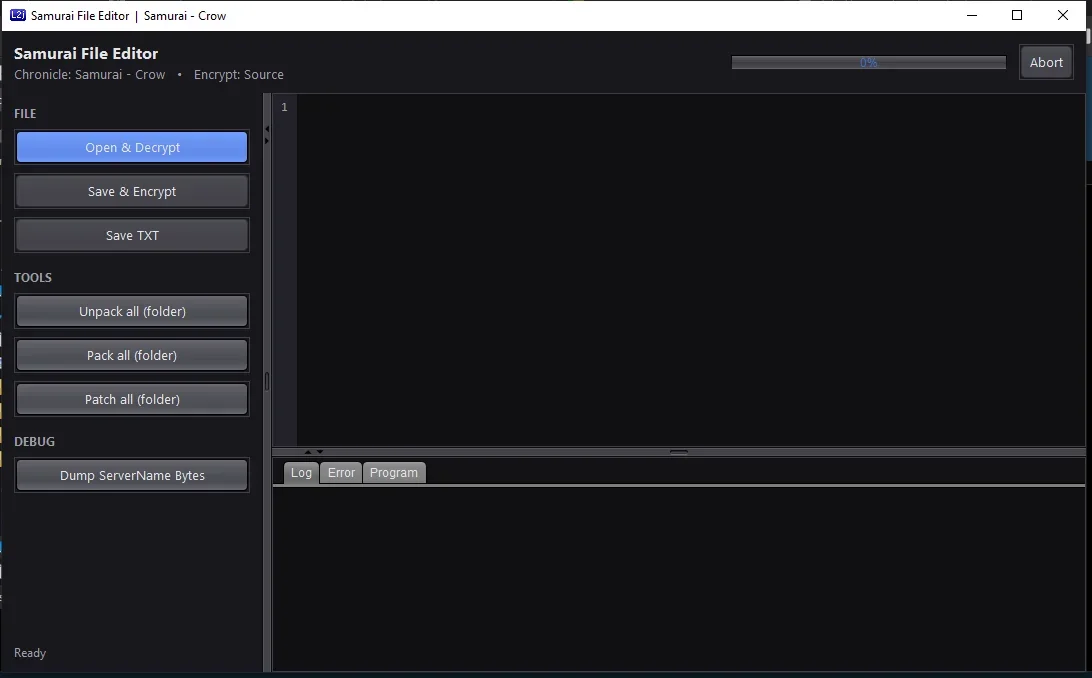1092x678 pixels.
Task: Switch to the Error tab
Action: tap(341, 473)
